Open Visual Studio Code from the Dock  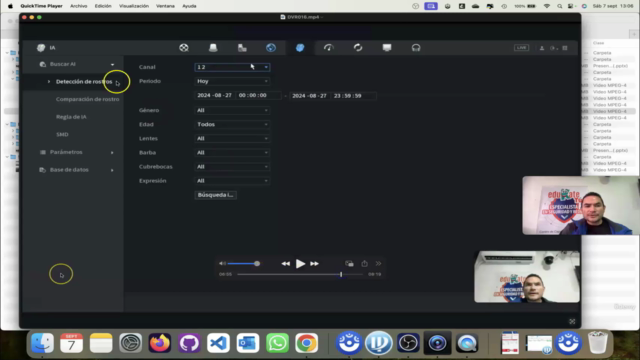point(218,343)
